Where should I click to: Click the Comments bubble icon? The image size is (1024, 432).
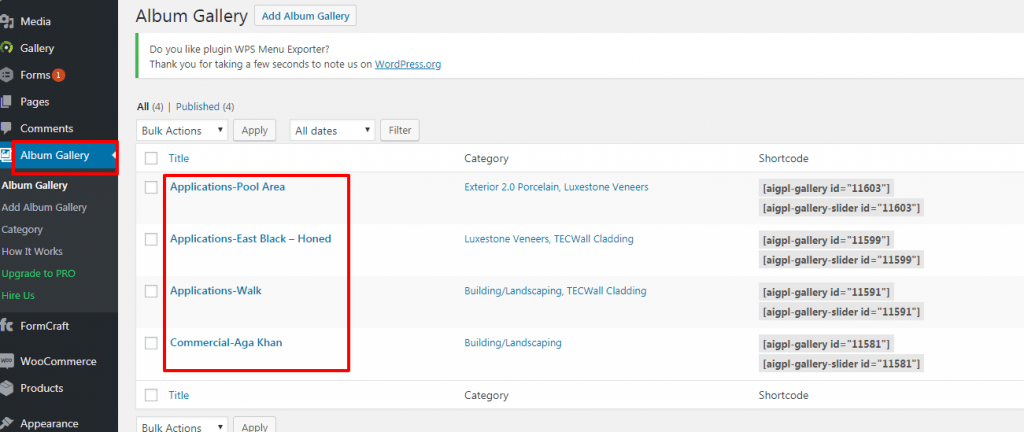coord(6,129)
